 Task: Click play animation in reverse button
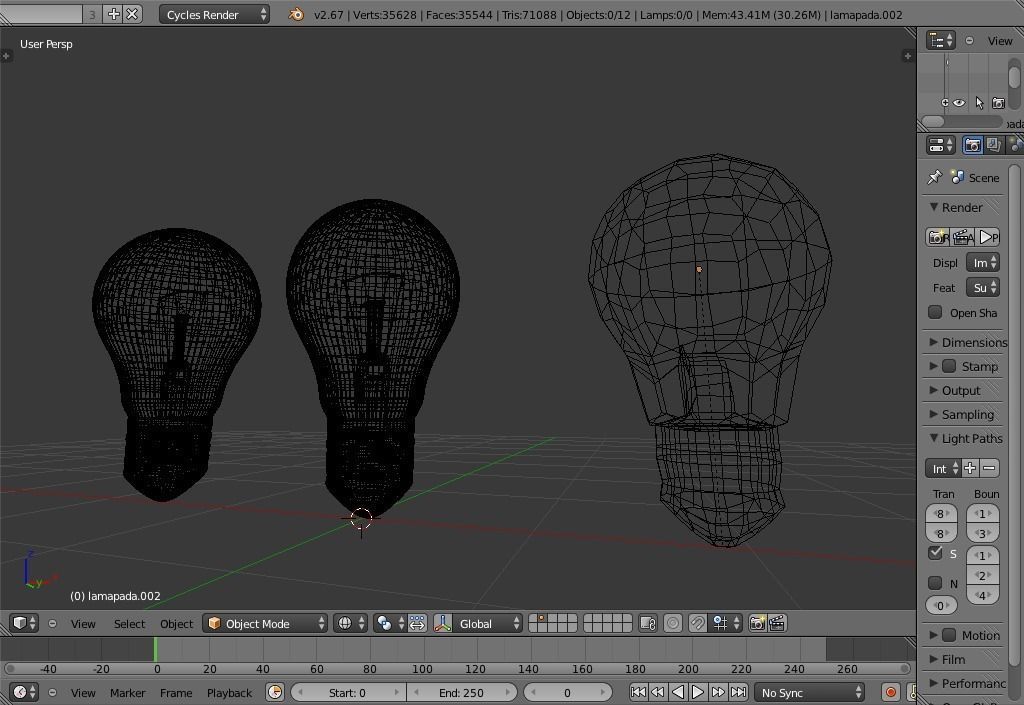click(678, 692)
